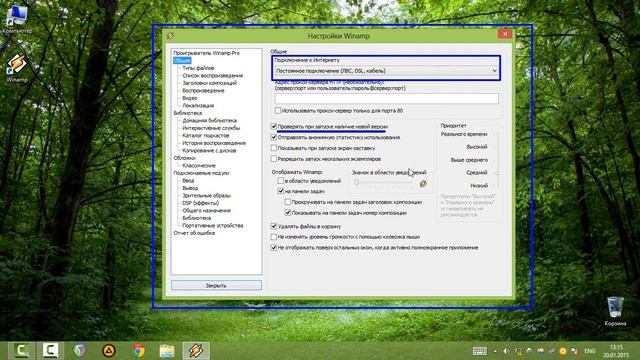Select Проигрыватель Winamp Pro in the tree
Image resolution: width=640 pixels, height=360 pixels.
pos(206,53)
